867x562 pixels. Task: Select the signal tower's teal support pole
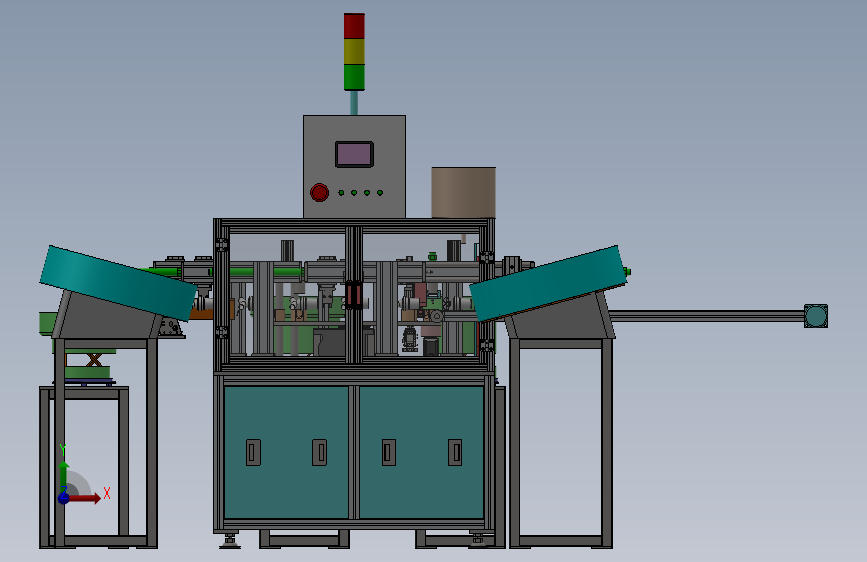click(354, 103)
